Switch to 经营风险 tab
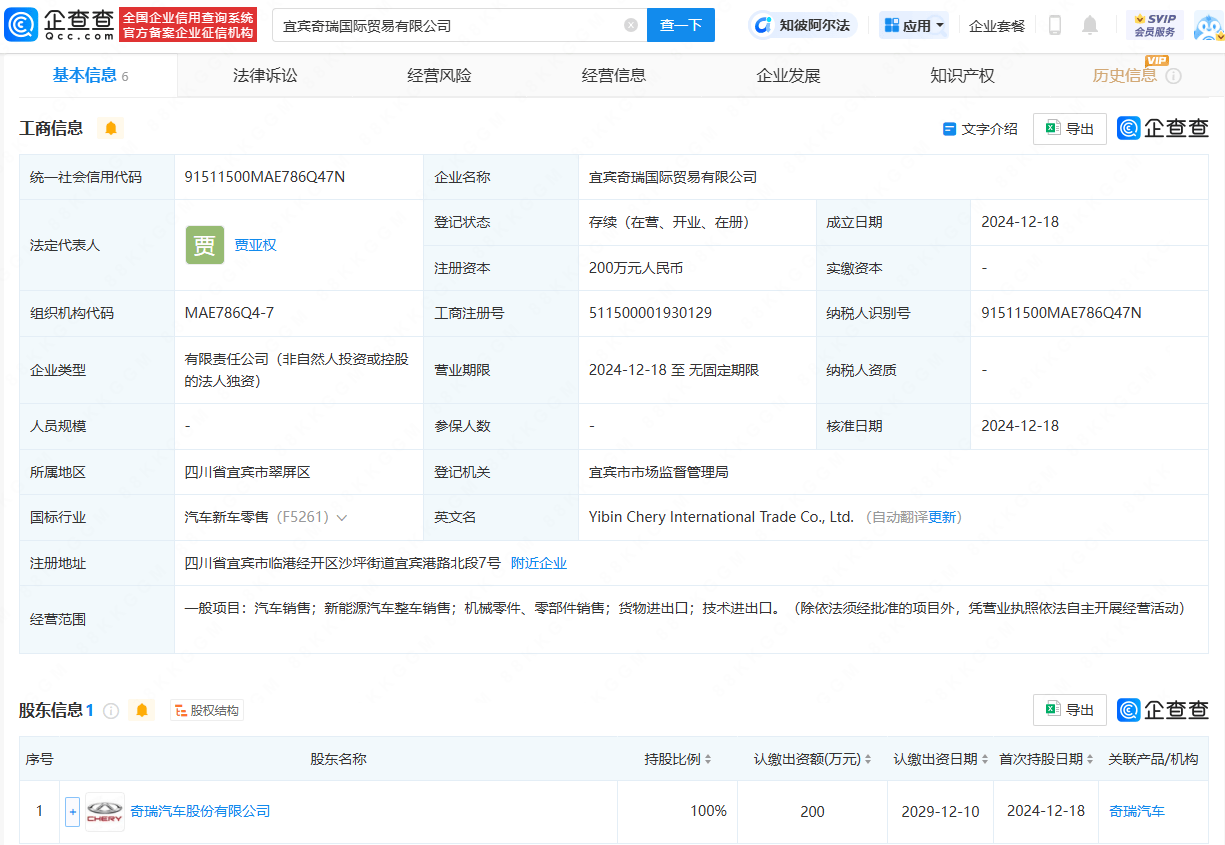Viewport: 1225px width, 845px height. 439,75
